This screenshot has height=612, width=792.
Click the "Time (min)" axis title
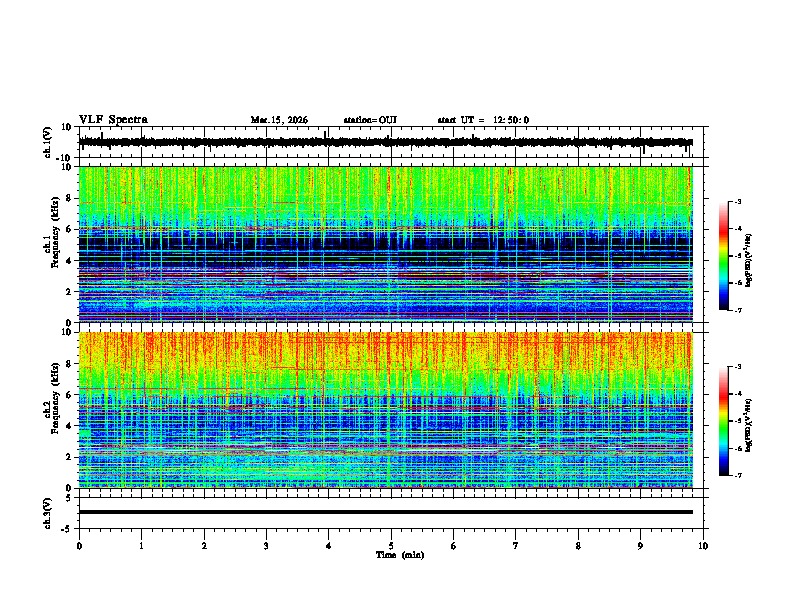pyautogui.click(x=400, y=555)
